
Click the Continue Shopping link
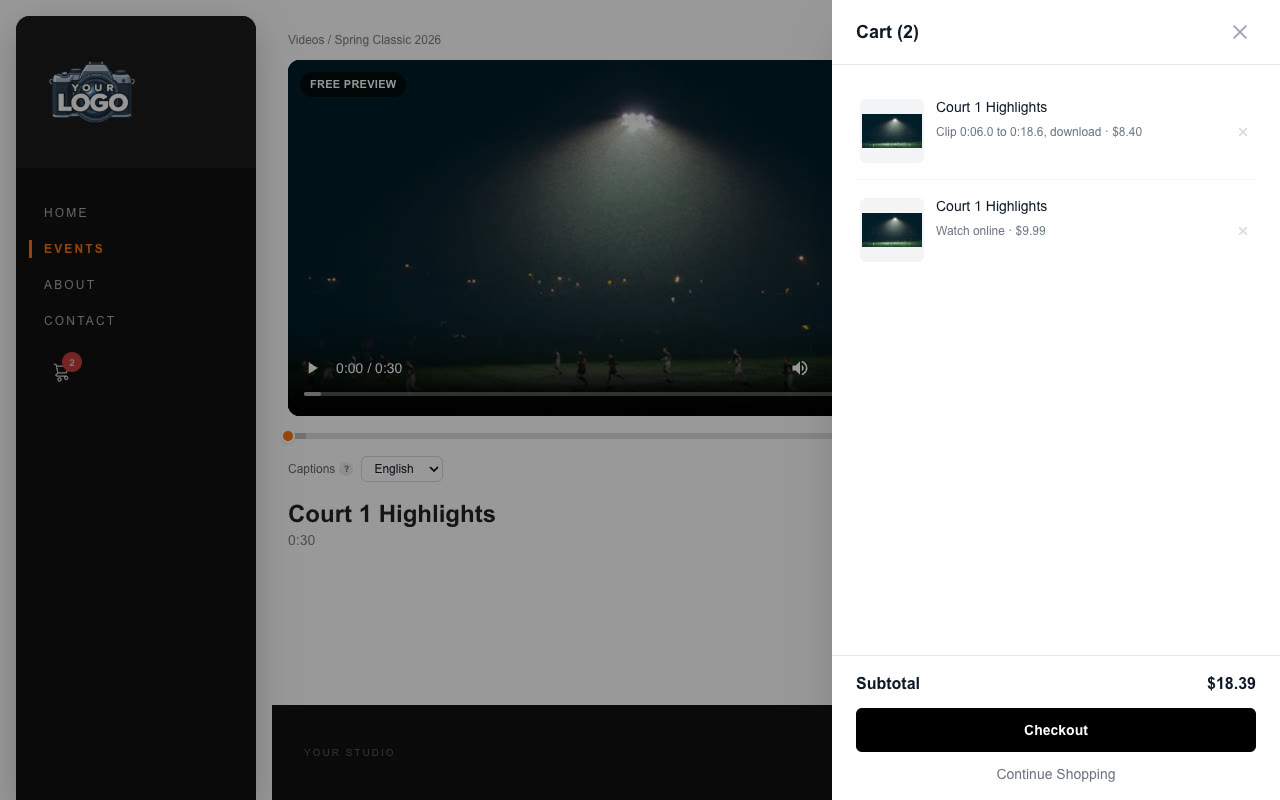tap(1056, 774)
